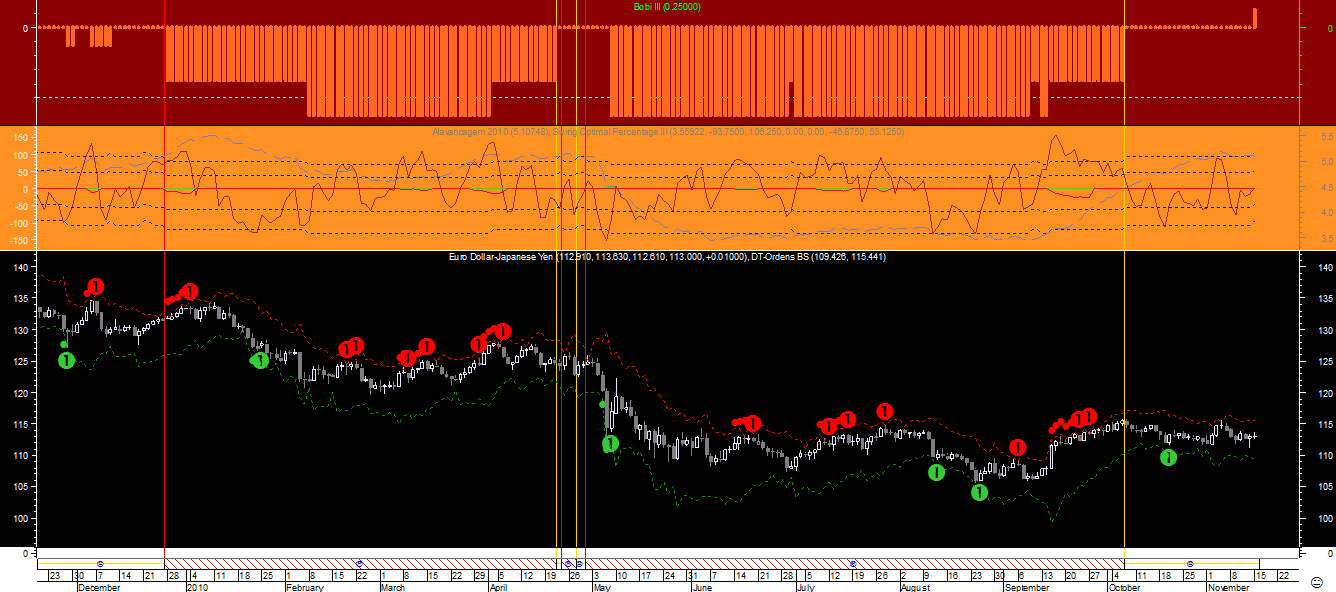Click the blue event marker above December
The height and width of the screenshot is (592, 1336).
[99, 565]
